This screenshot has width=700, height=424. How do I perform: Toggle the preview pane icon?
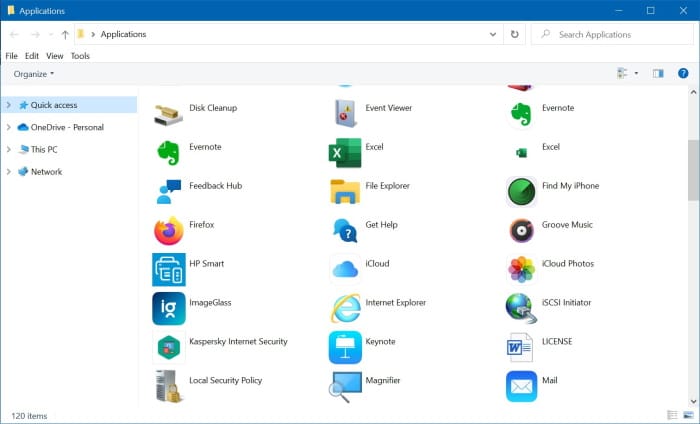(658, 73)
